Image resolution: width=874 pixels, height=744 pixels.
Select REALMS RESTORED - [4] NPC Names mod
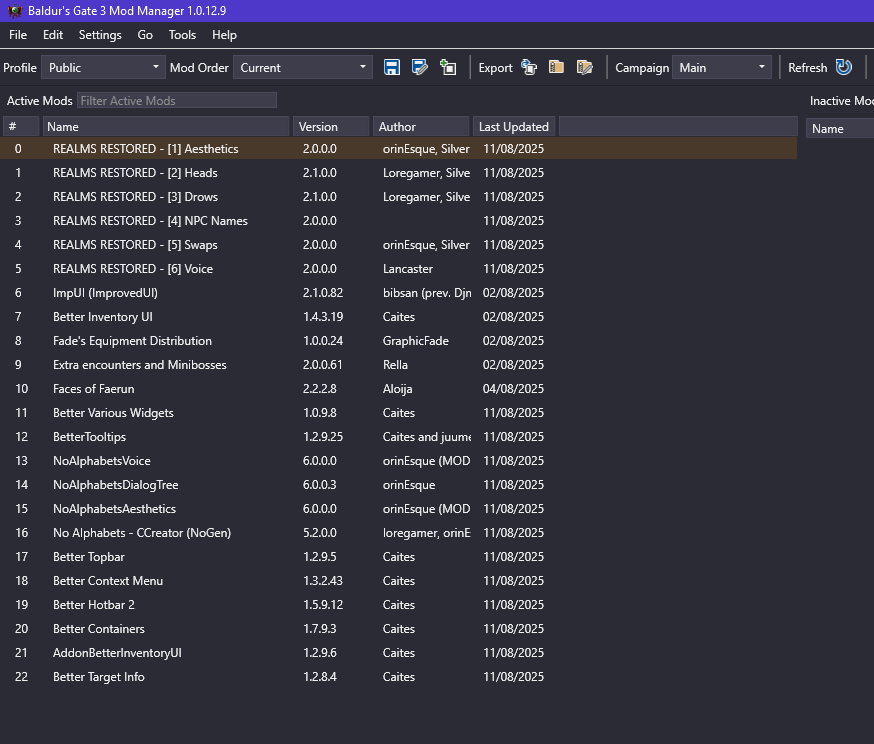tap(399, 221)
